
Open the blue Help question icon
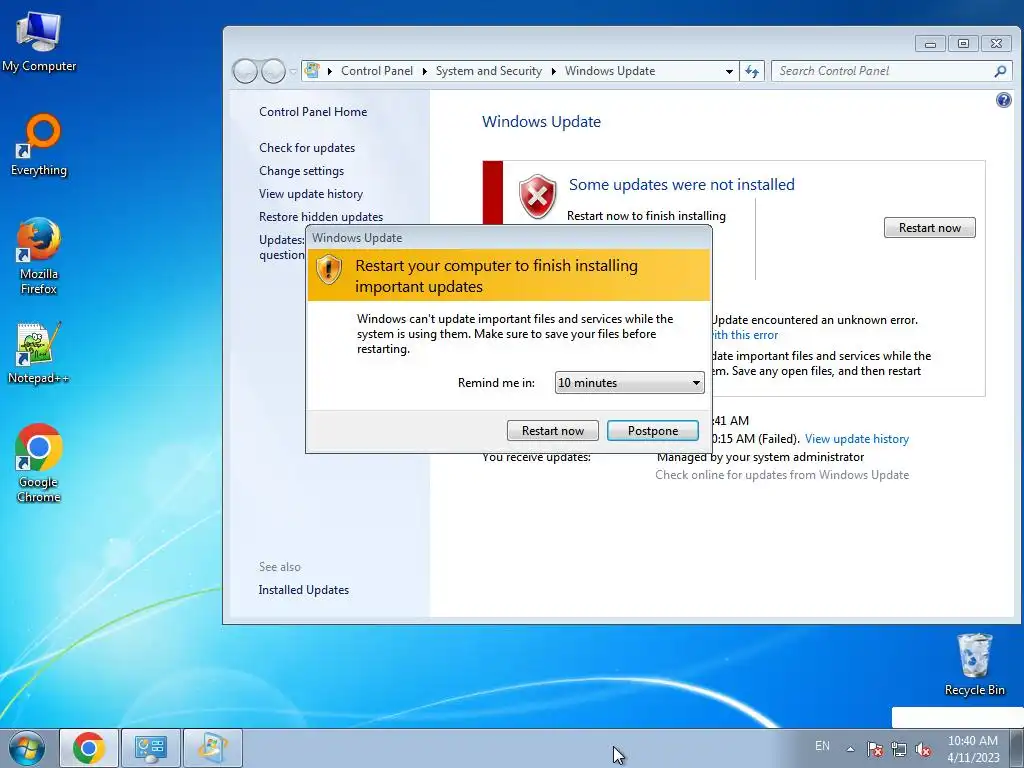(1004, 100)
